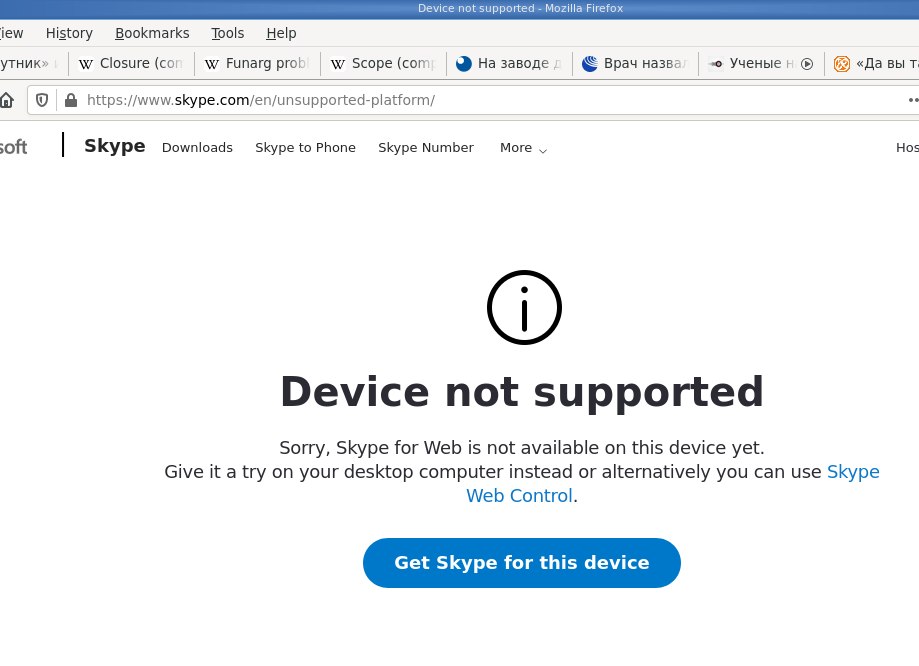Open Skype Number page
The width and height of the screenshot is (919, 666).
click(x=426, y=148)
